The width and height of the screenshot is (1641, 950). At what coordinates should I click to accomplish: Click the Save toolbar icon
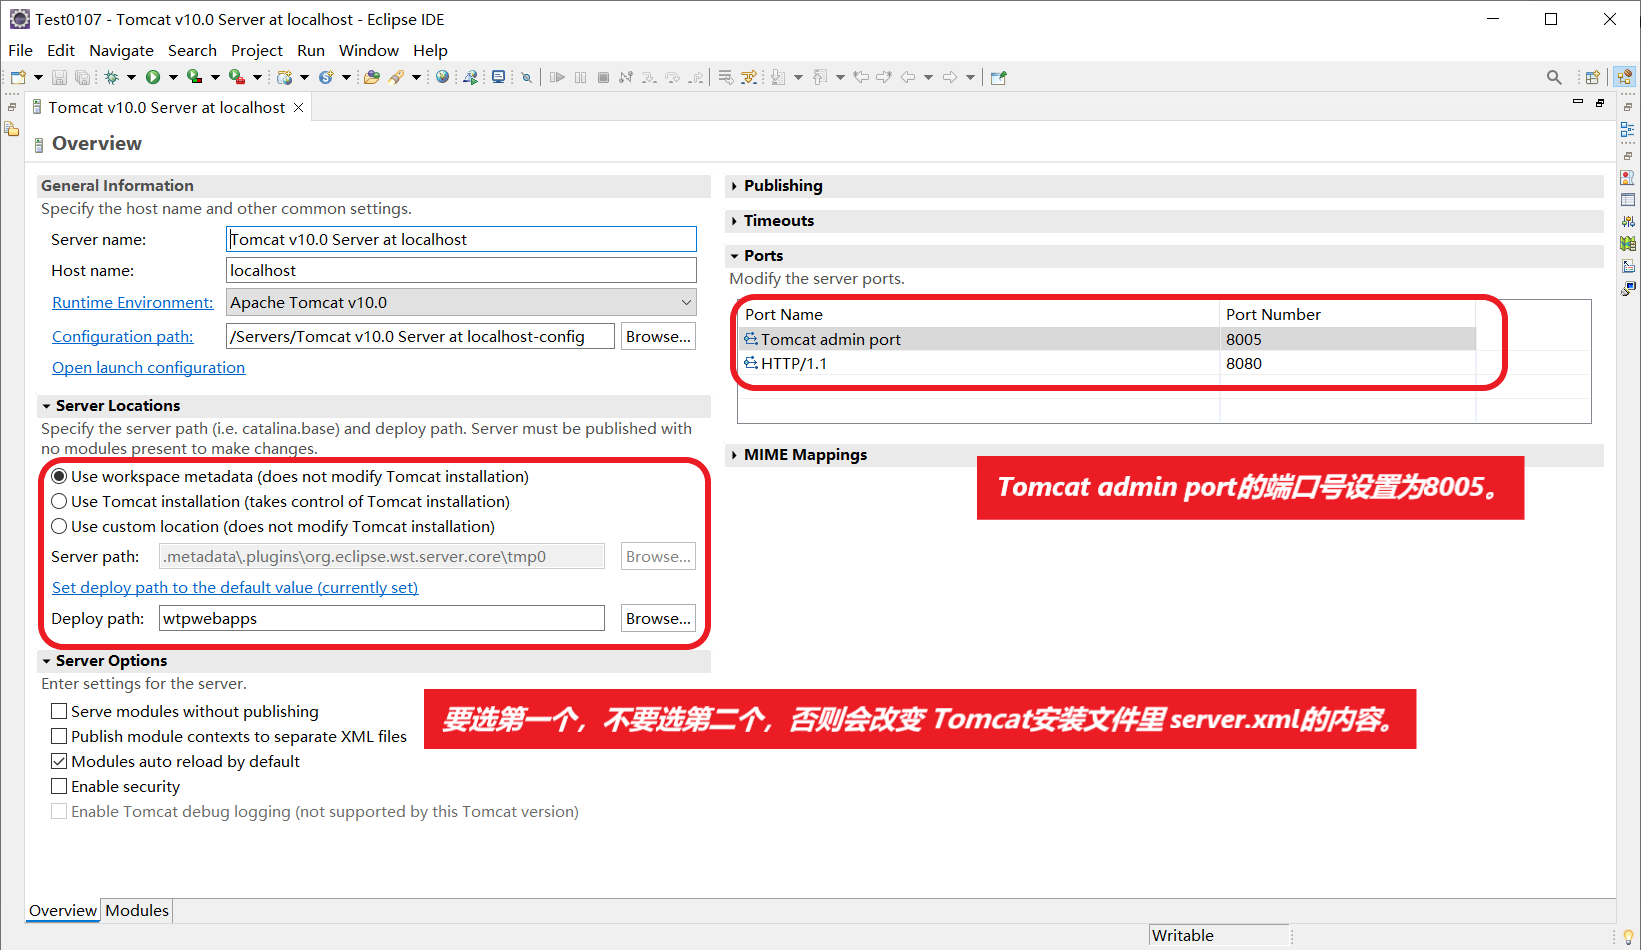59,77
